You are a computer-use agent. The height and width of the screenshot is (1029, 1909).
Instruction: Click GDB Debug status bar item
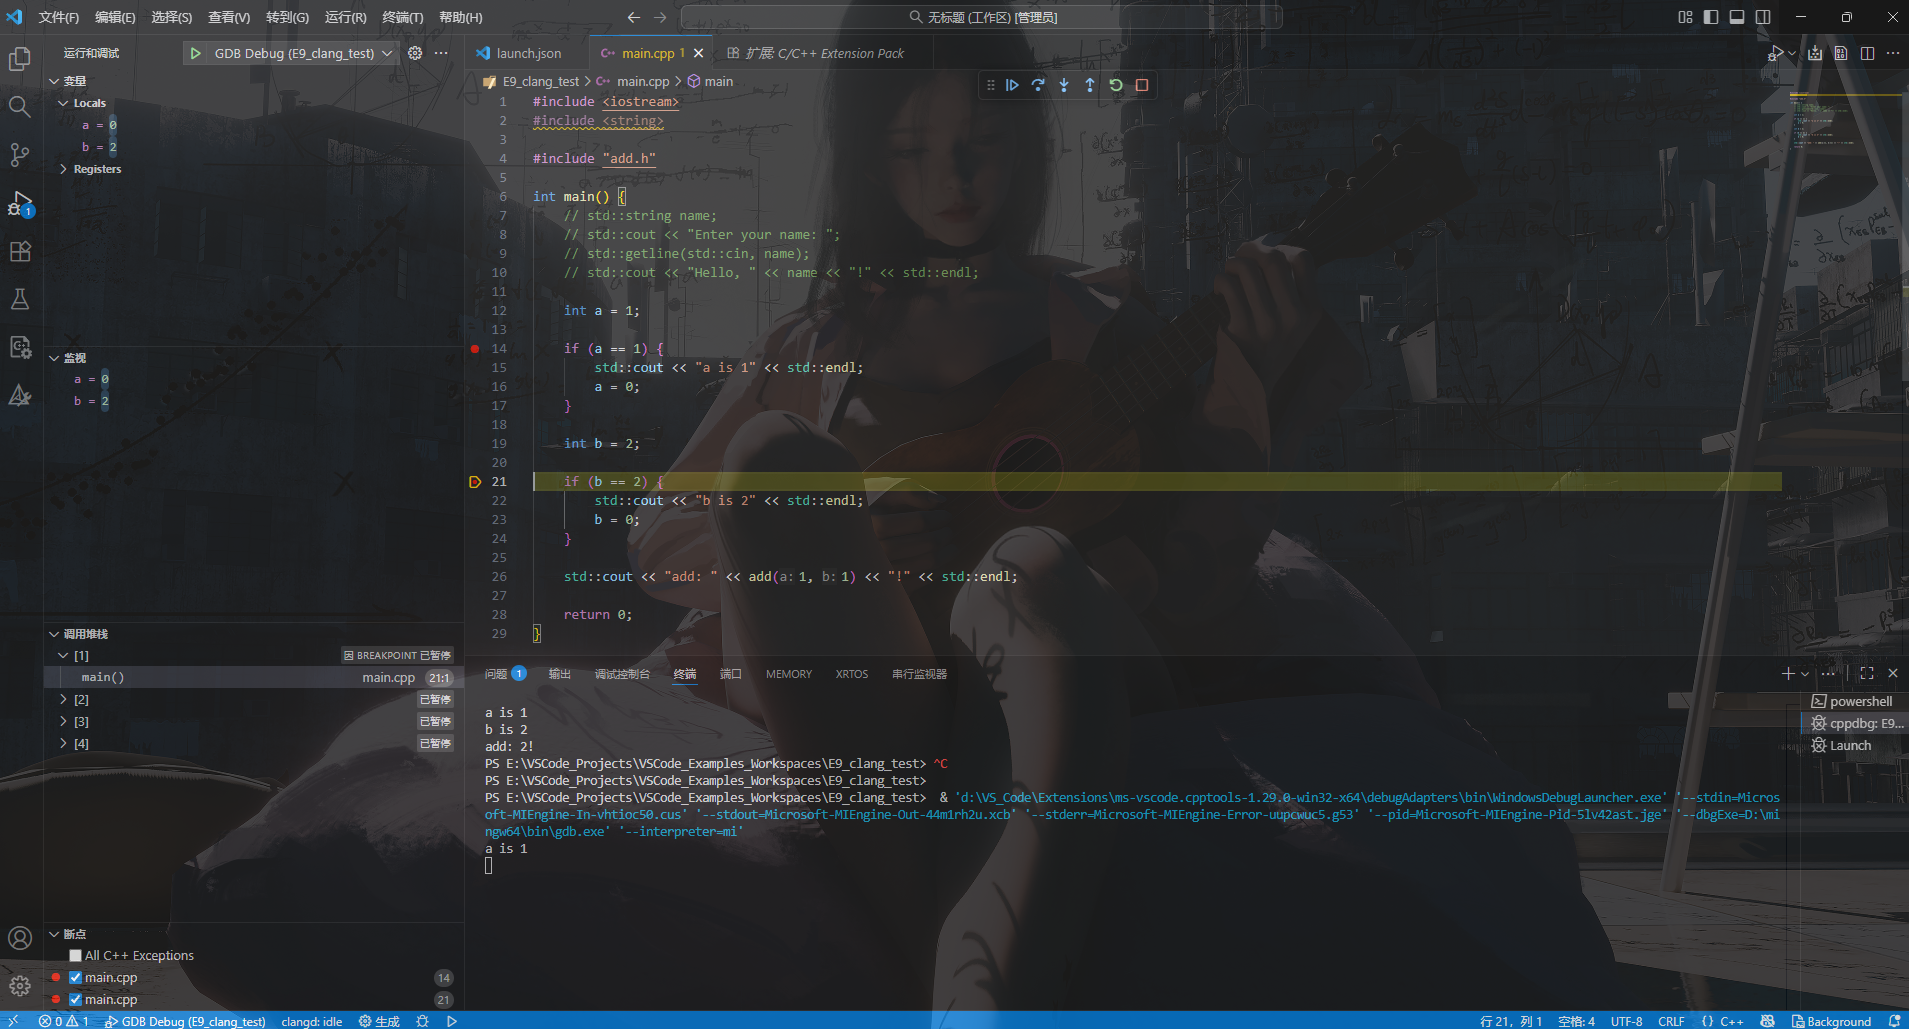point(185,1021)
